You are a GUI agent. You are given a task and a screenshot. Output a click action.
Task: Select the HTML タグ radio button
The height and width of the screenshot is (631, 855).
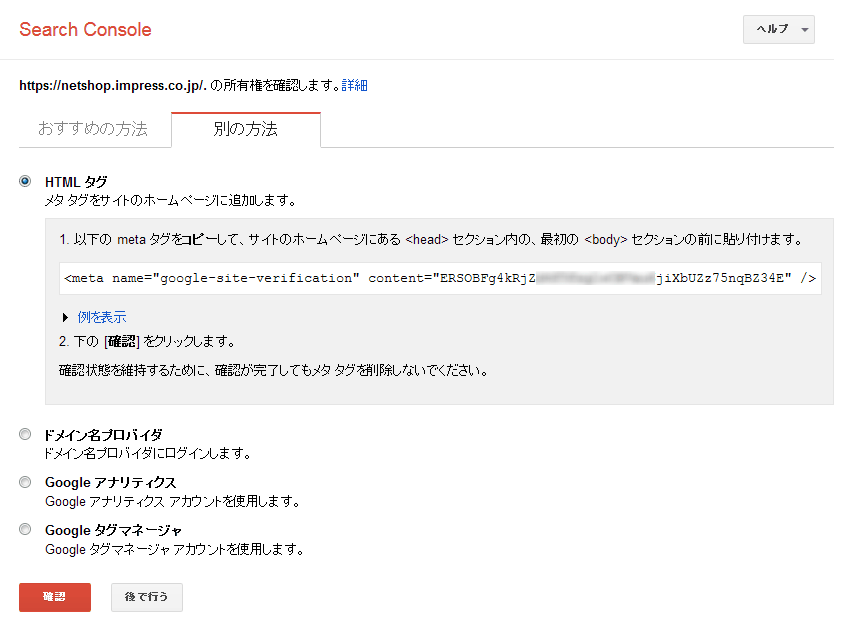(25, 181)
